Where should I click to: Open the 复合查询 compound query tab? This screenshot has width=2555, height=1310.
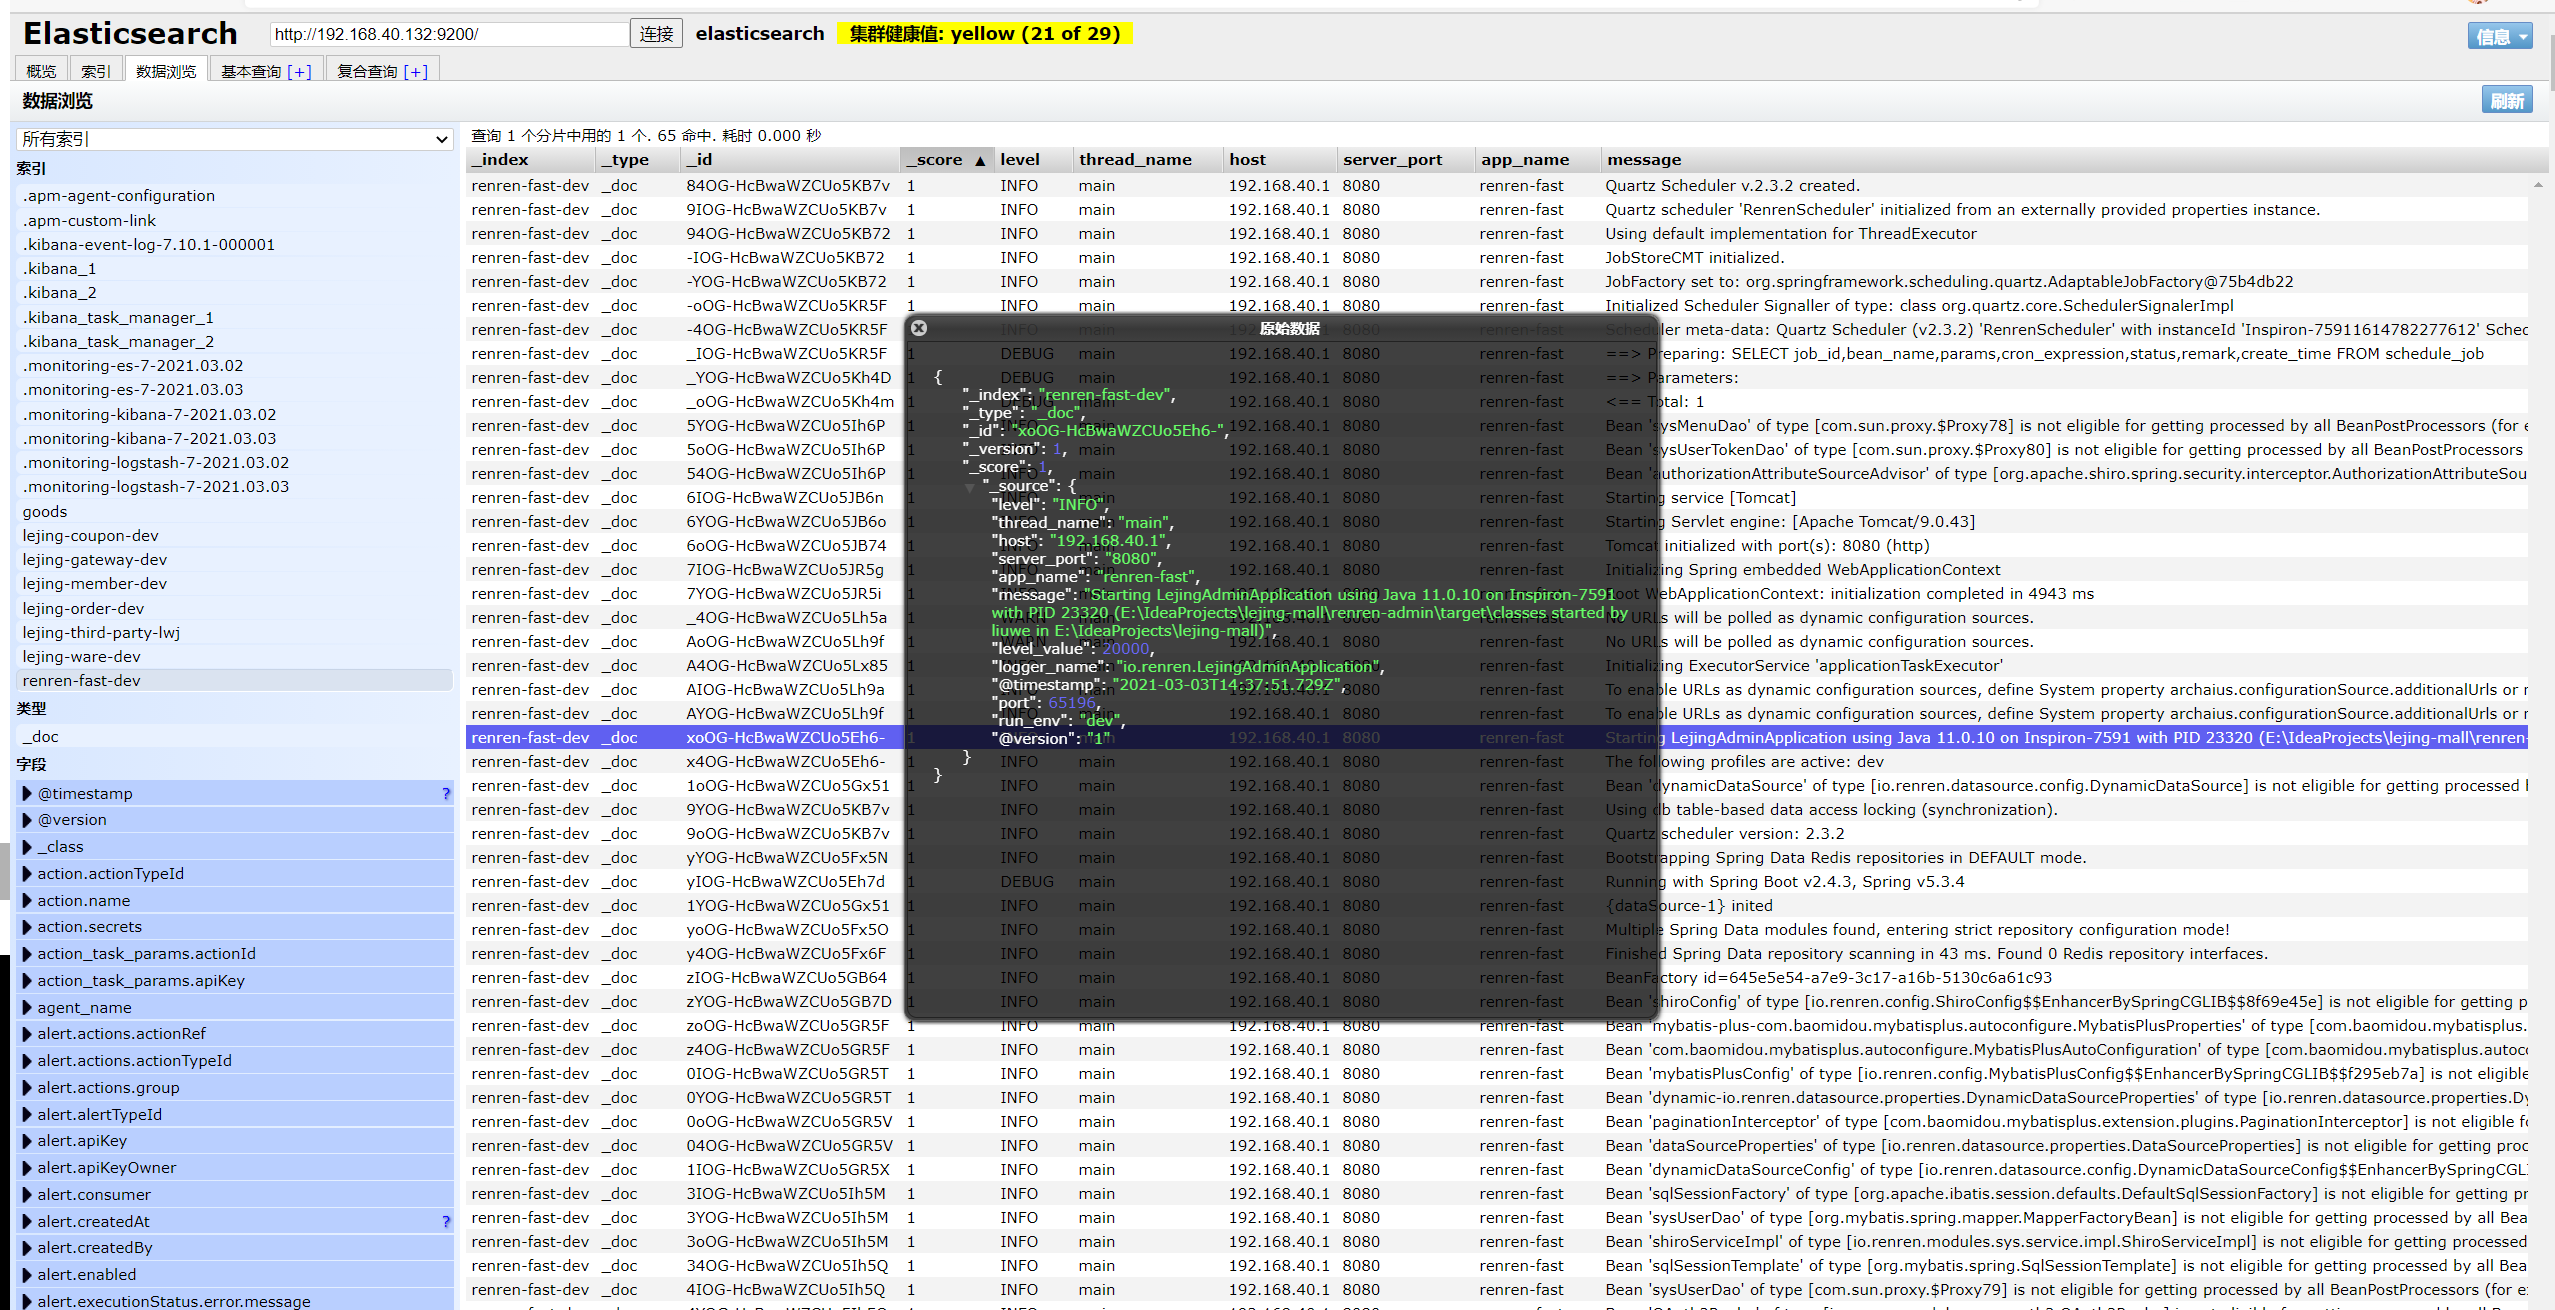coord(382,71)
